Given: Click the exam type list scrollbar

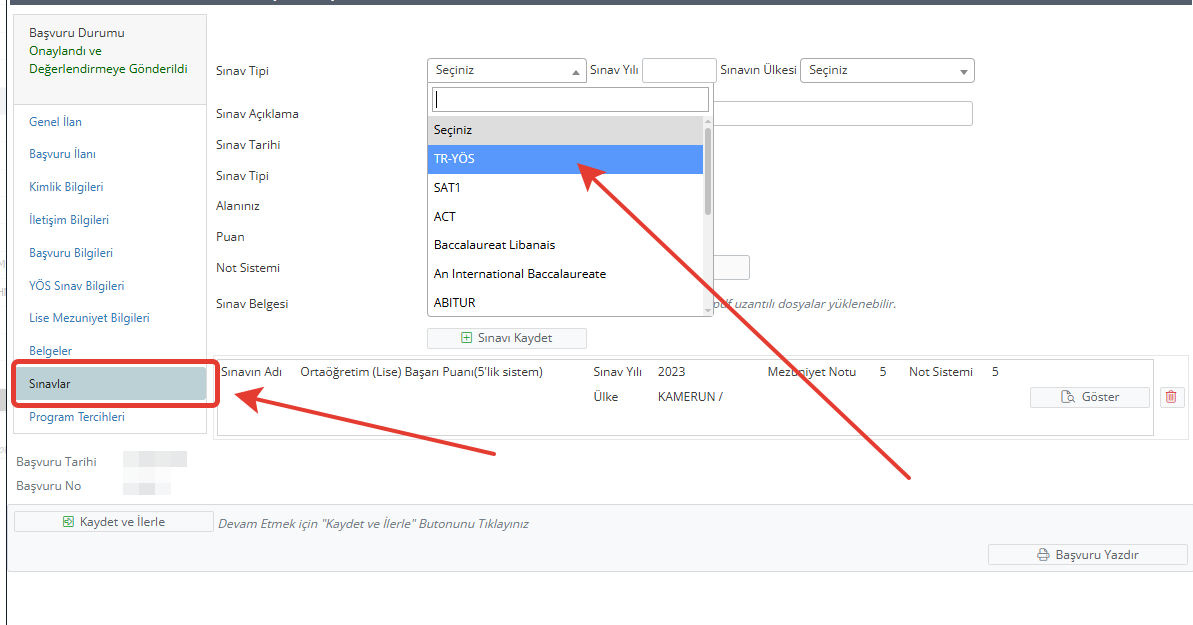Looking at the screenshot, I should 708,170.
